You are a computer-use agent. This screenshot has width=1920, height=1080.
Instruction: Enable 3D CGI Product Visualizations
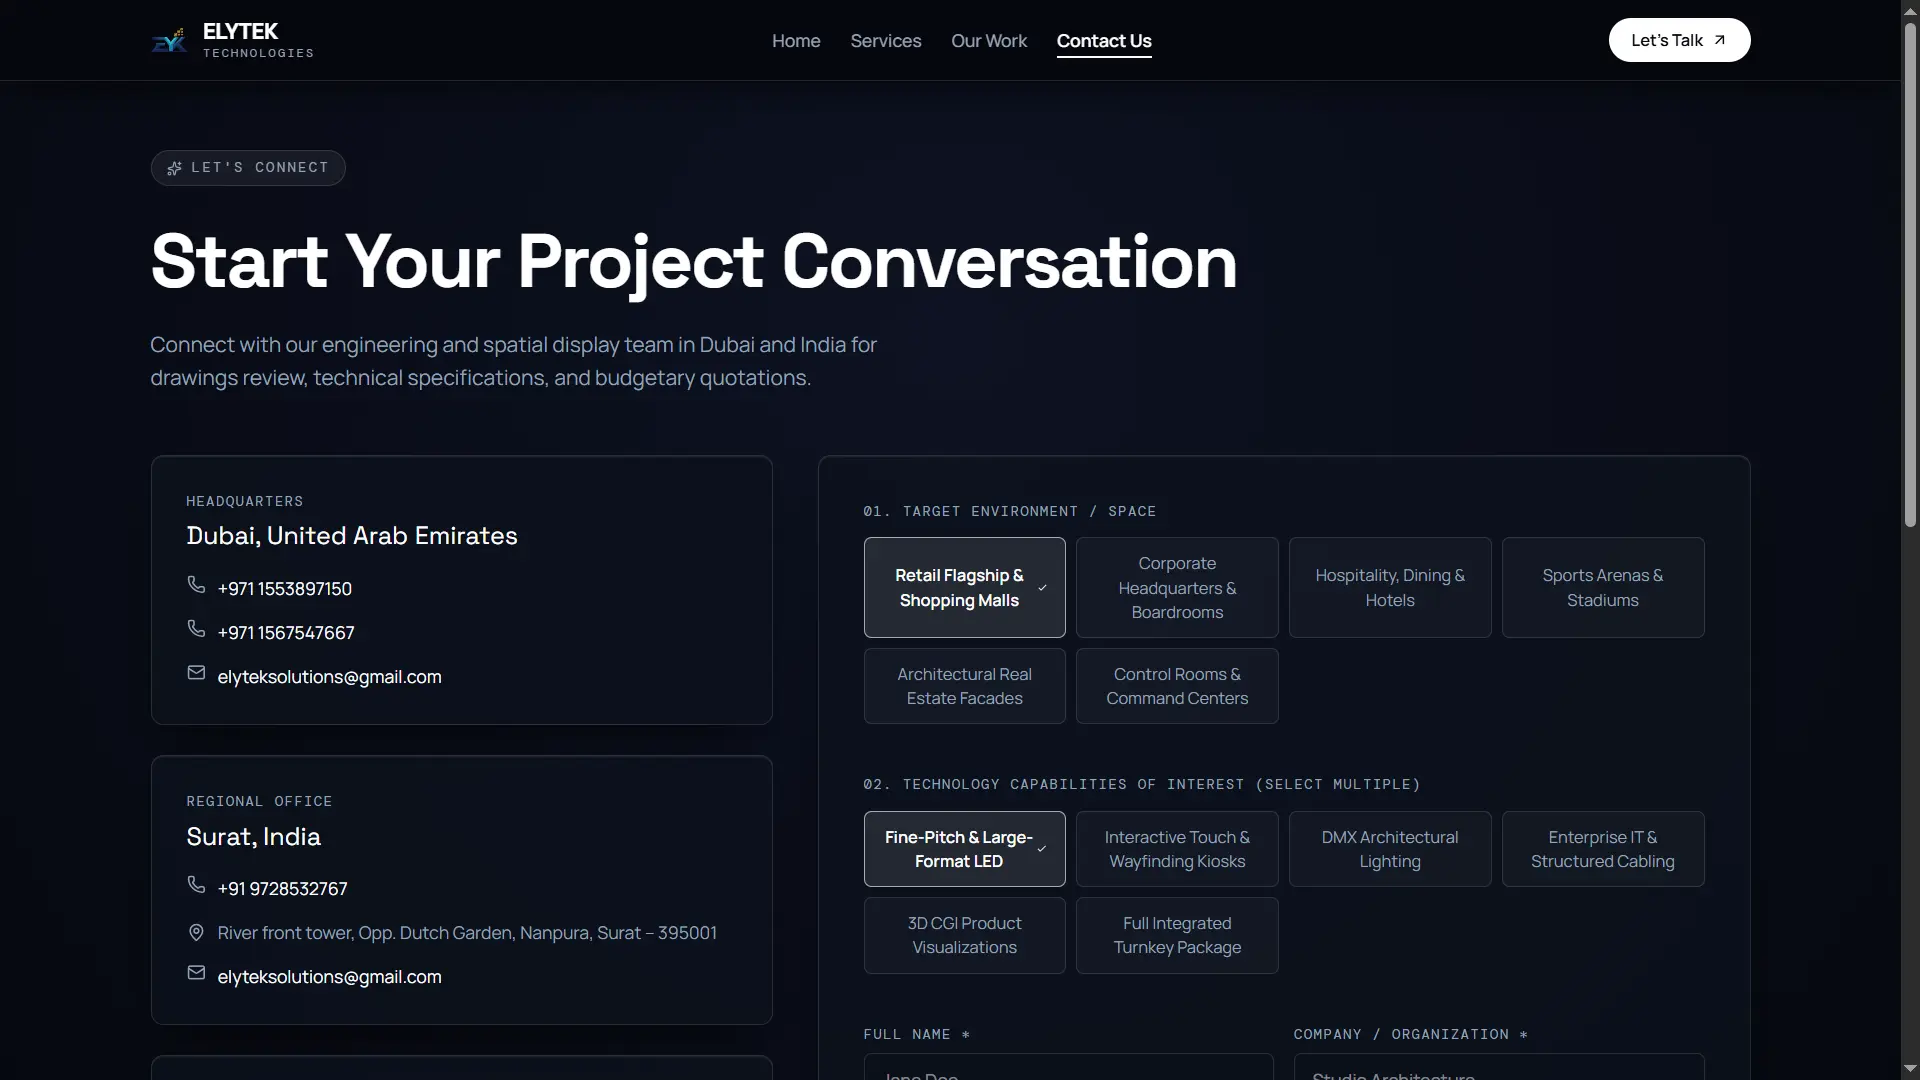coord(964,935)
